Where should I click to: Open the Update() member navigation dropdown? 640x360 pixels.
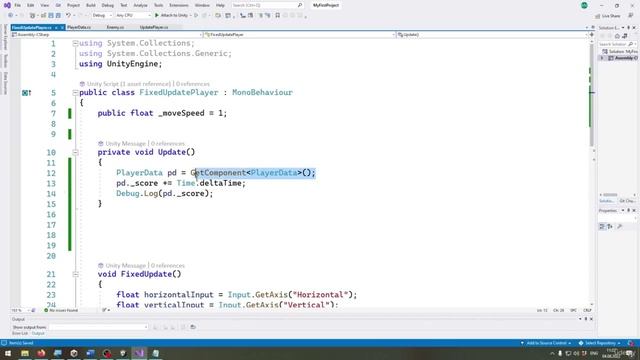pos(492,35)
